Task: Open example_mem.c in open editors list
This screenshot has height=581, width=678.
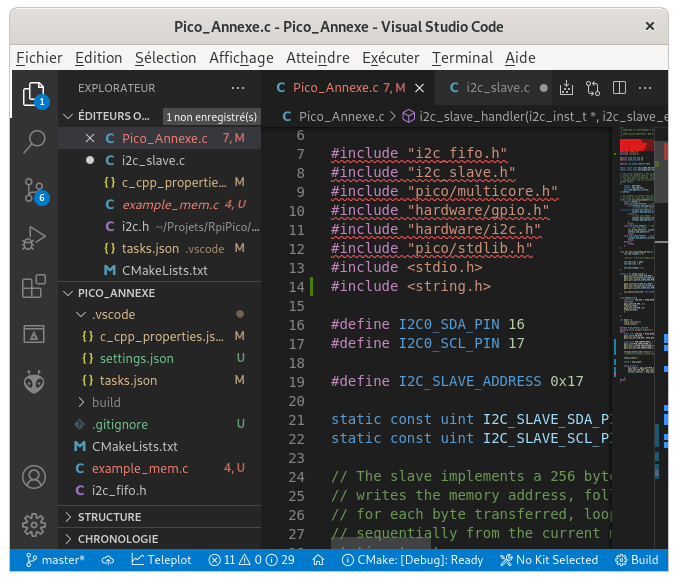Action: coord(160,204)
